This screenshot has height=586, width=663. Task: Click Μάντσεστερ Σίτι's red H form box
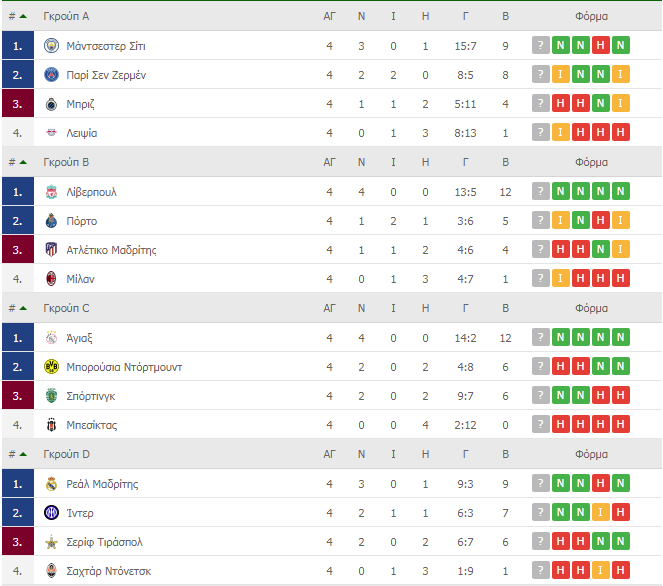(x=601, y=46)
